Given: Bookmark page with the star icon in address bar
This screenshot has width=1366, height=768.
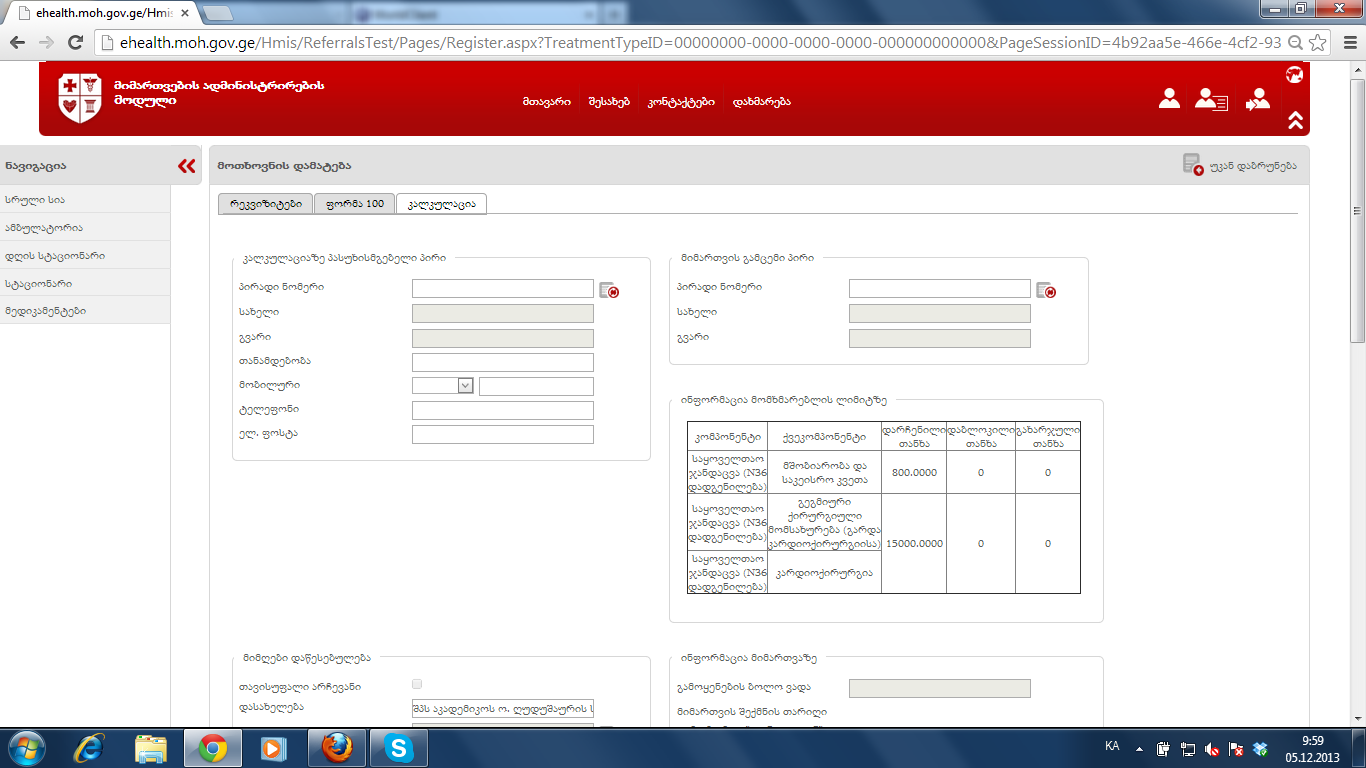Looking at the screenshot, I should 1318,43.
